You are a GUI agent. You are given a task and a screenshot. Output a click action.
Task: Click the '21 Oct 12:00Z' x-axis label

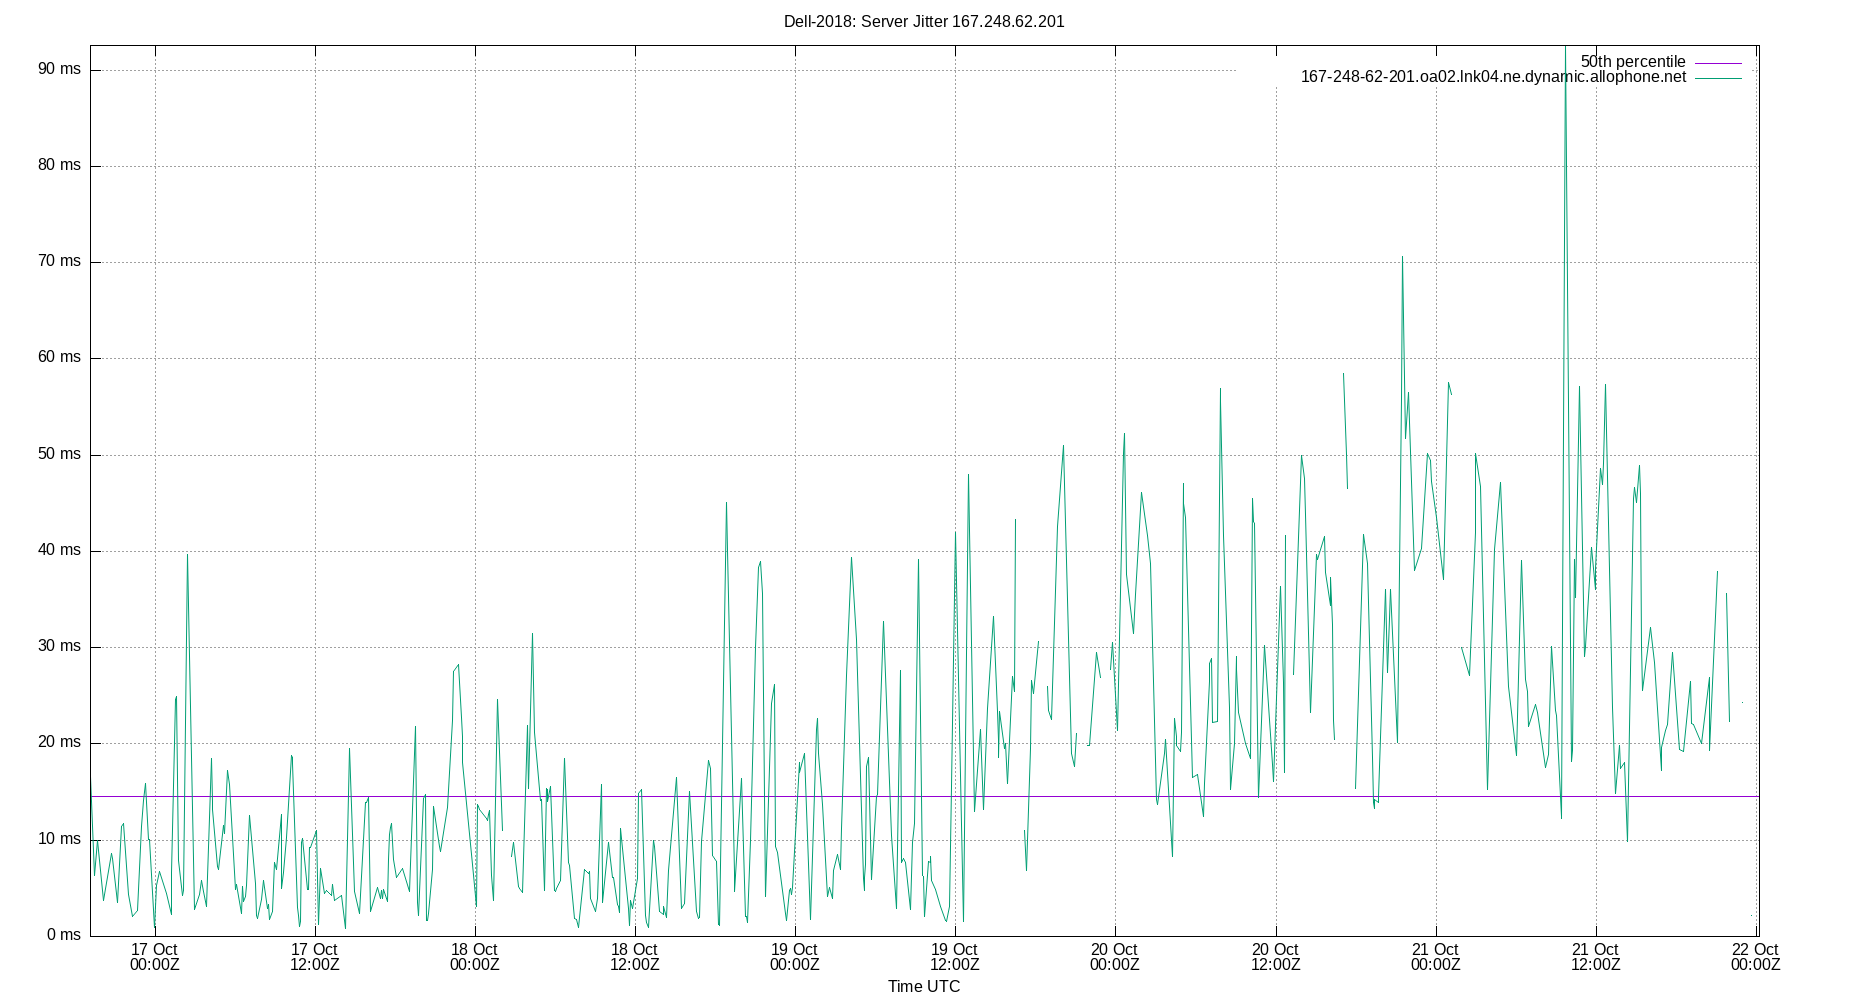point(1595,957)
